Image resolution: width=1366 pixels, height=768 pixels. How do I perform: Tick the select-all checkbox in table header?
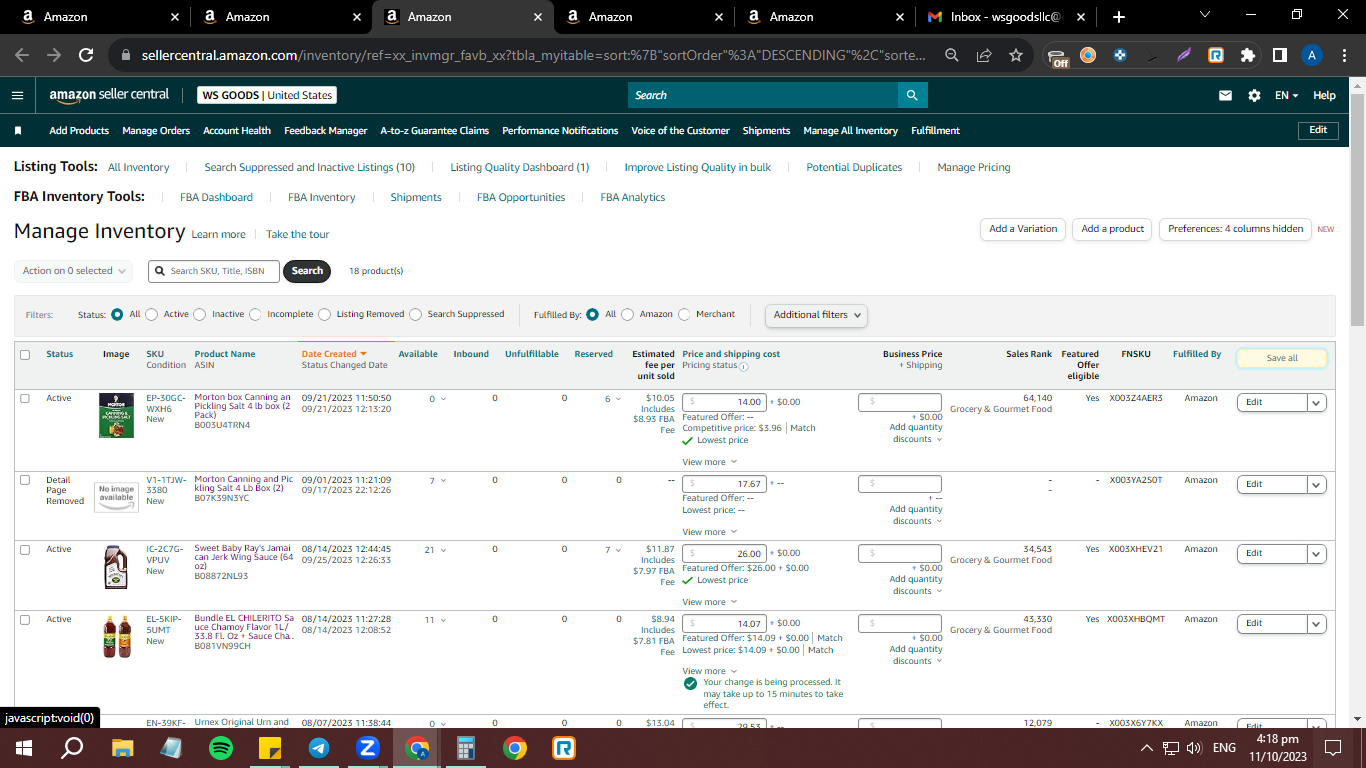[x=25, y=355]
